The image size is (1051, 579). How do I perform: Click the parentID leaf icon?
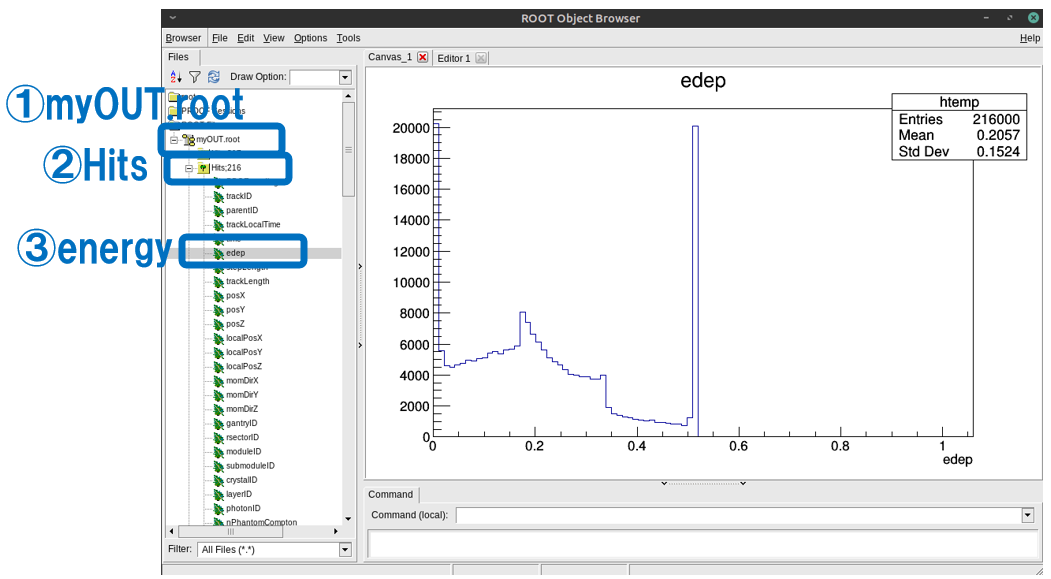pyautogui.click(x=219, y=210)
